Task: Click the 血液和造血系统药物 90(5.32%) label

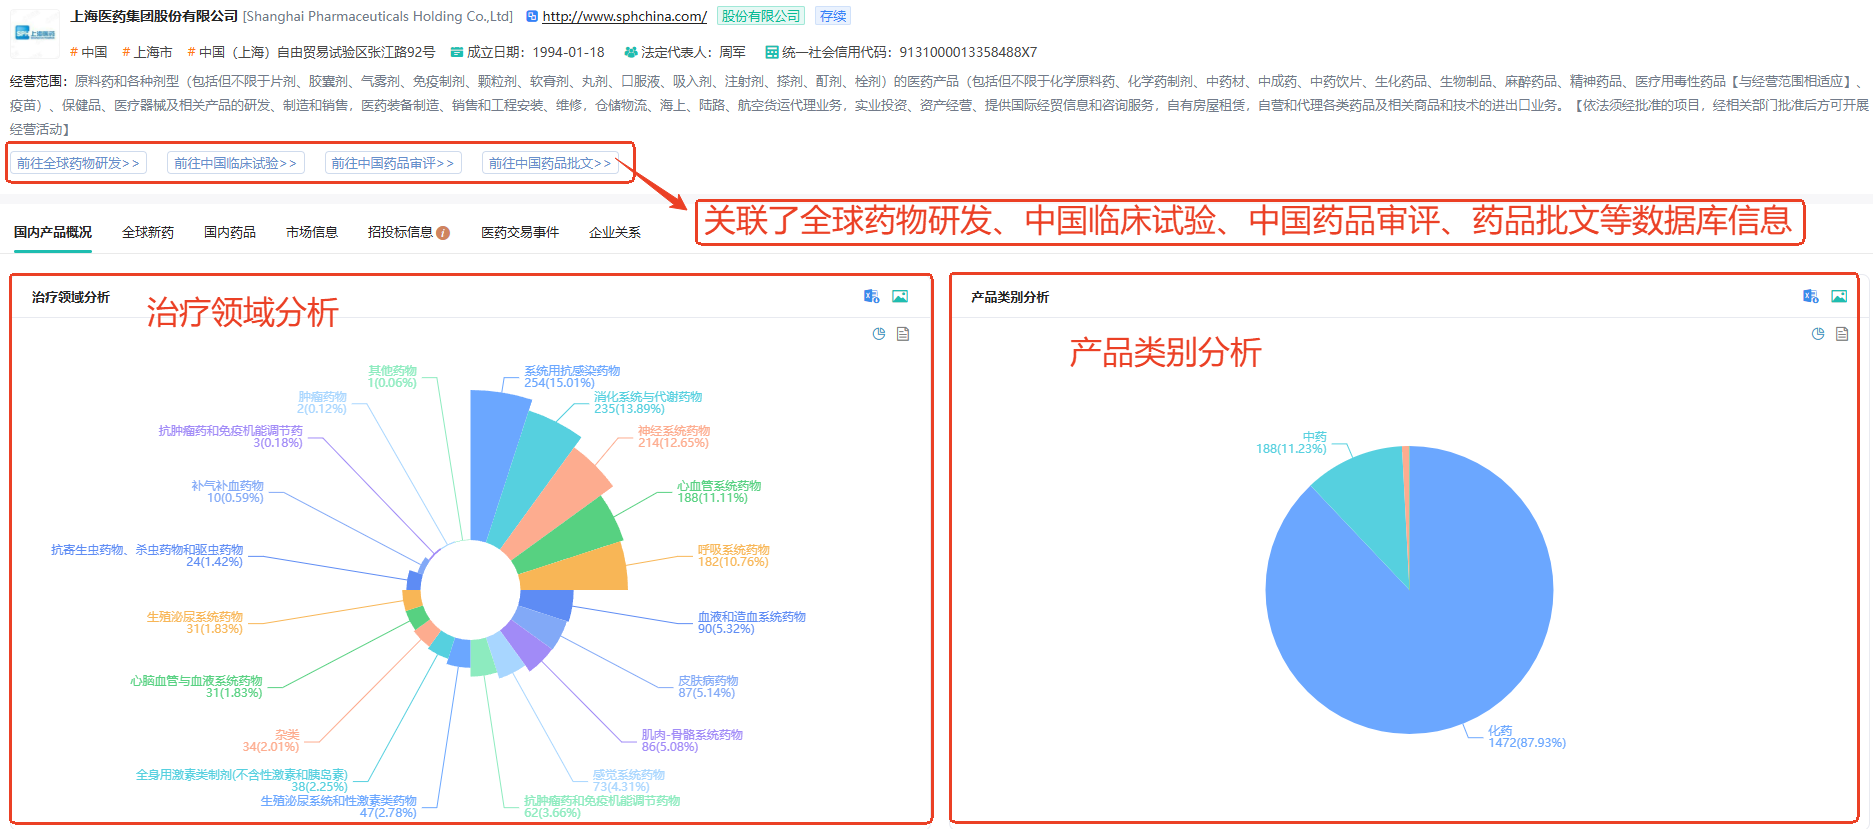Action: click(752, 623)
